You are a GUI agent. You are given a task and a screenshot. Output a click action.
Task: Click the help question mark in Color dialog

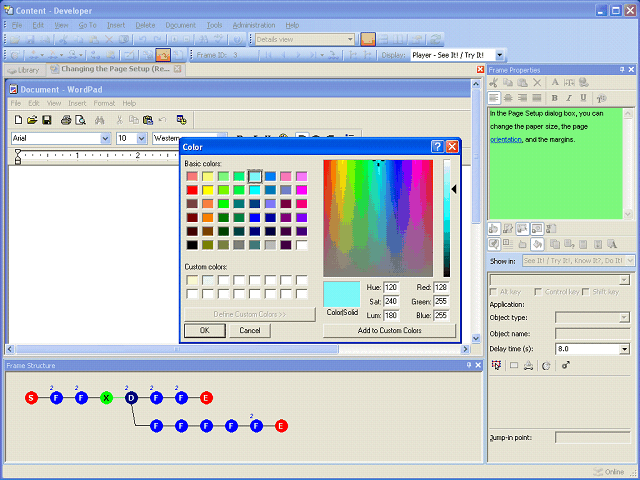tap(437, 147)
